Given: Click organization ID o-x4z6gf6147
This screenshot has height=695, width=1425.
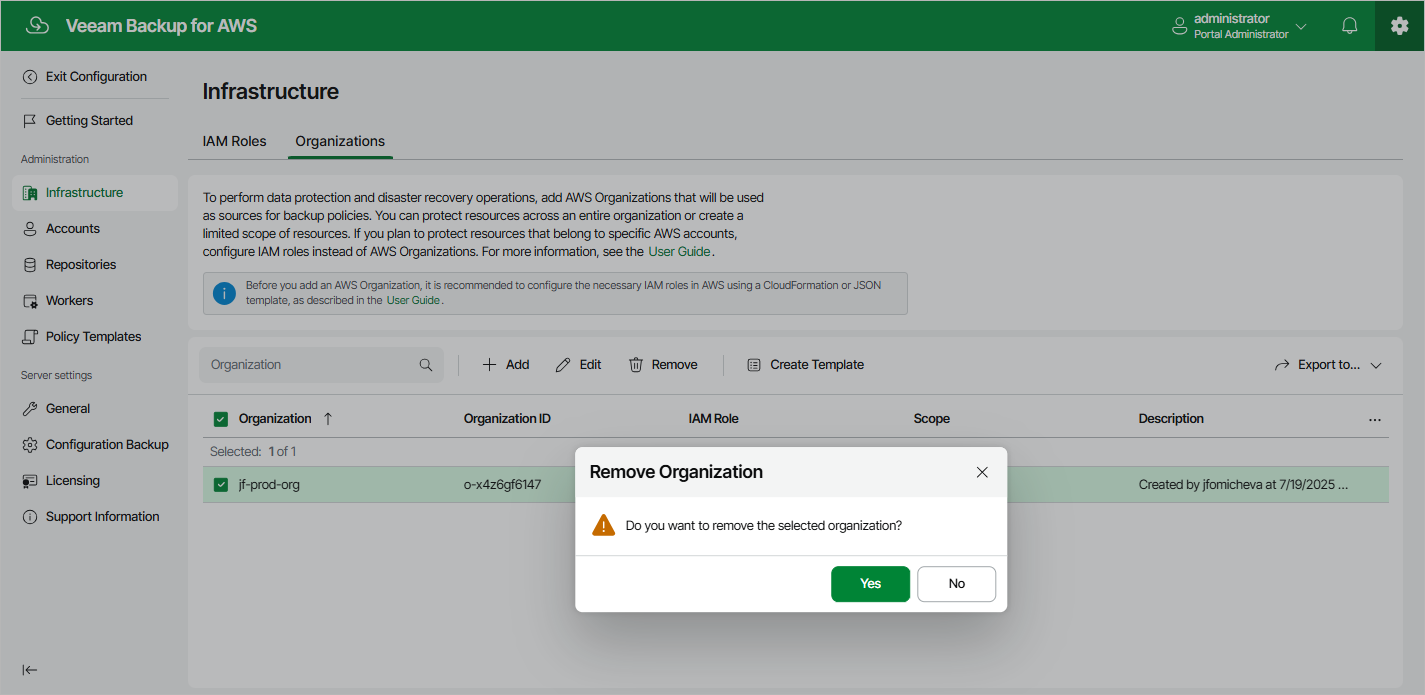Looking at the screenshot, I should 502,485.
